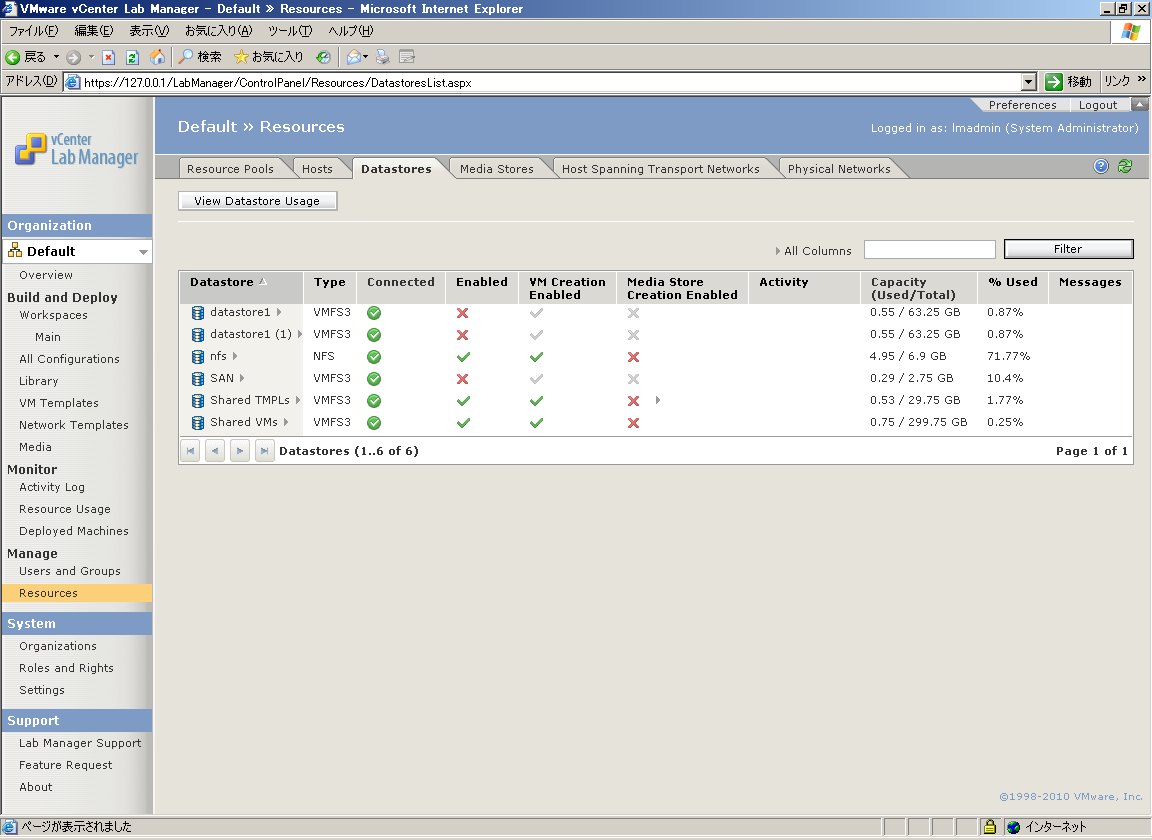Open Shared TMPLs menu arrow
Viewport: 1152px width, 840px height.
[298, 400]
